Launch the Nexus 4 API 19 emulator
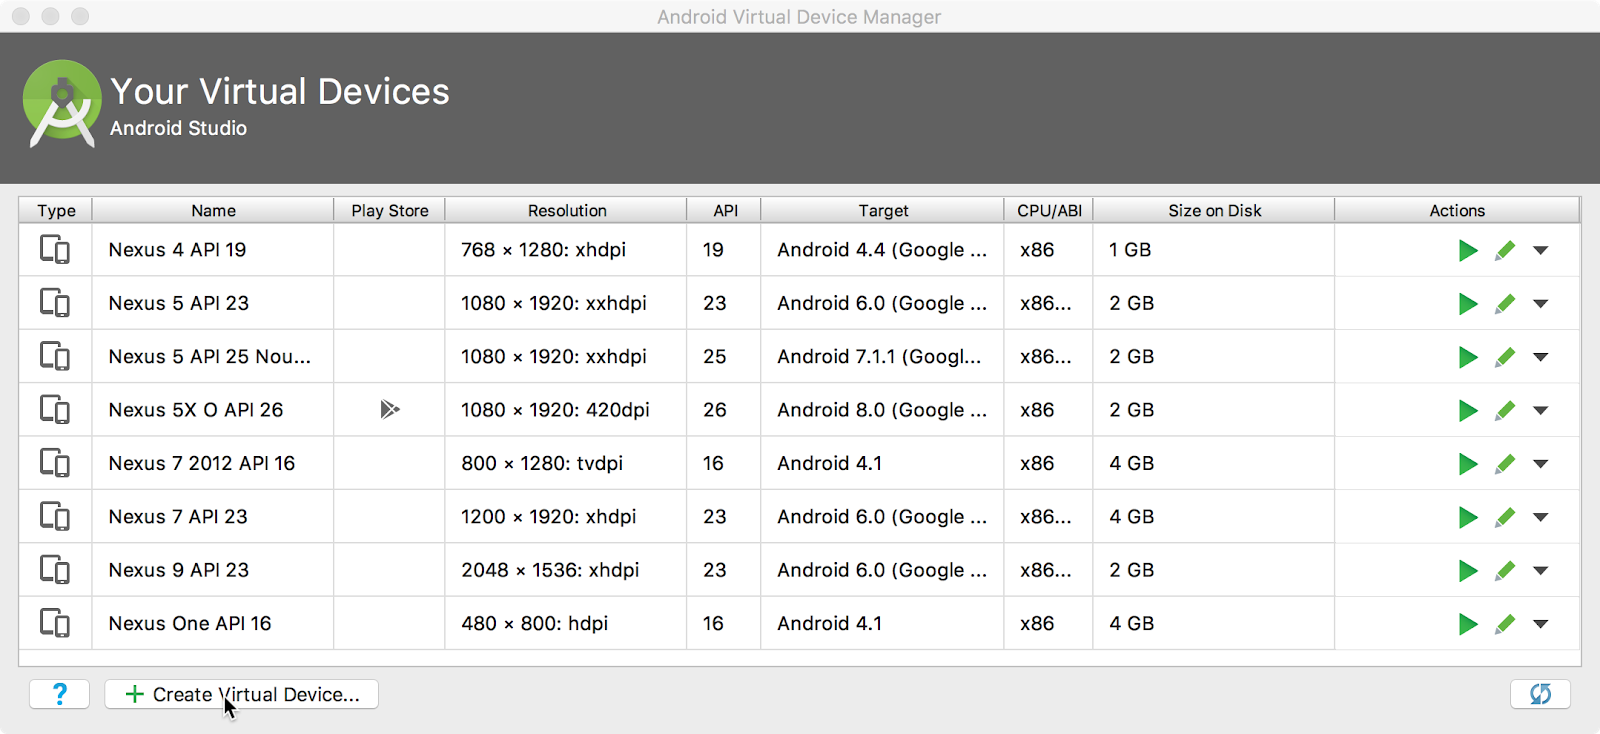The height and width of the screenshot is (734, 1600). click(x=1467, y=250)
